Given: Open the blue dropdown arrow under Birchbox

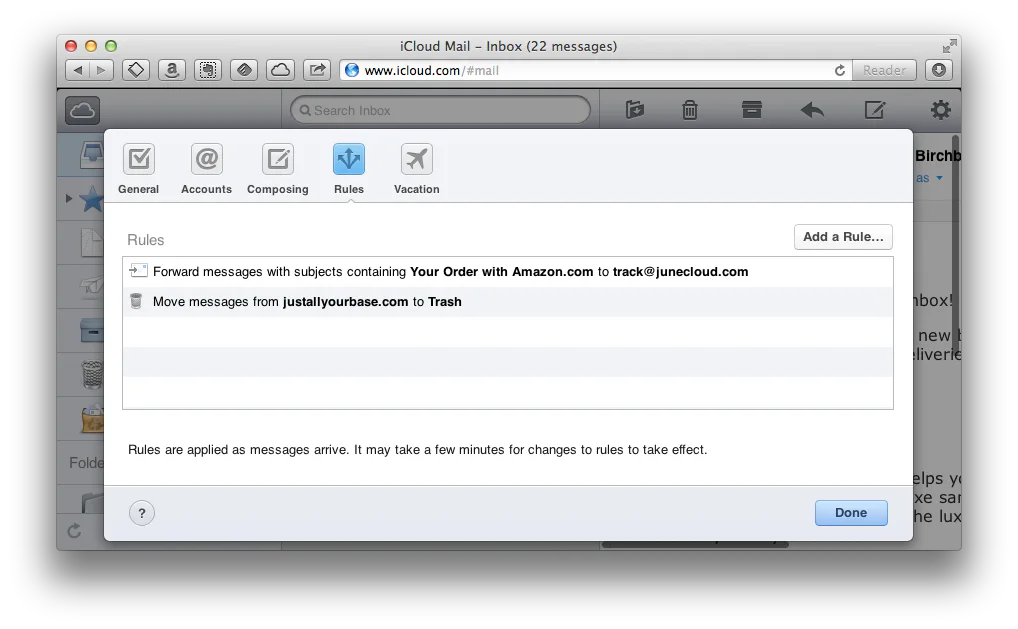Looking at the screenshot, I should point(939,178).
